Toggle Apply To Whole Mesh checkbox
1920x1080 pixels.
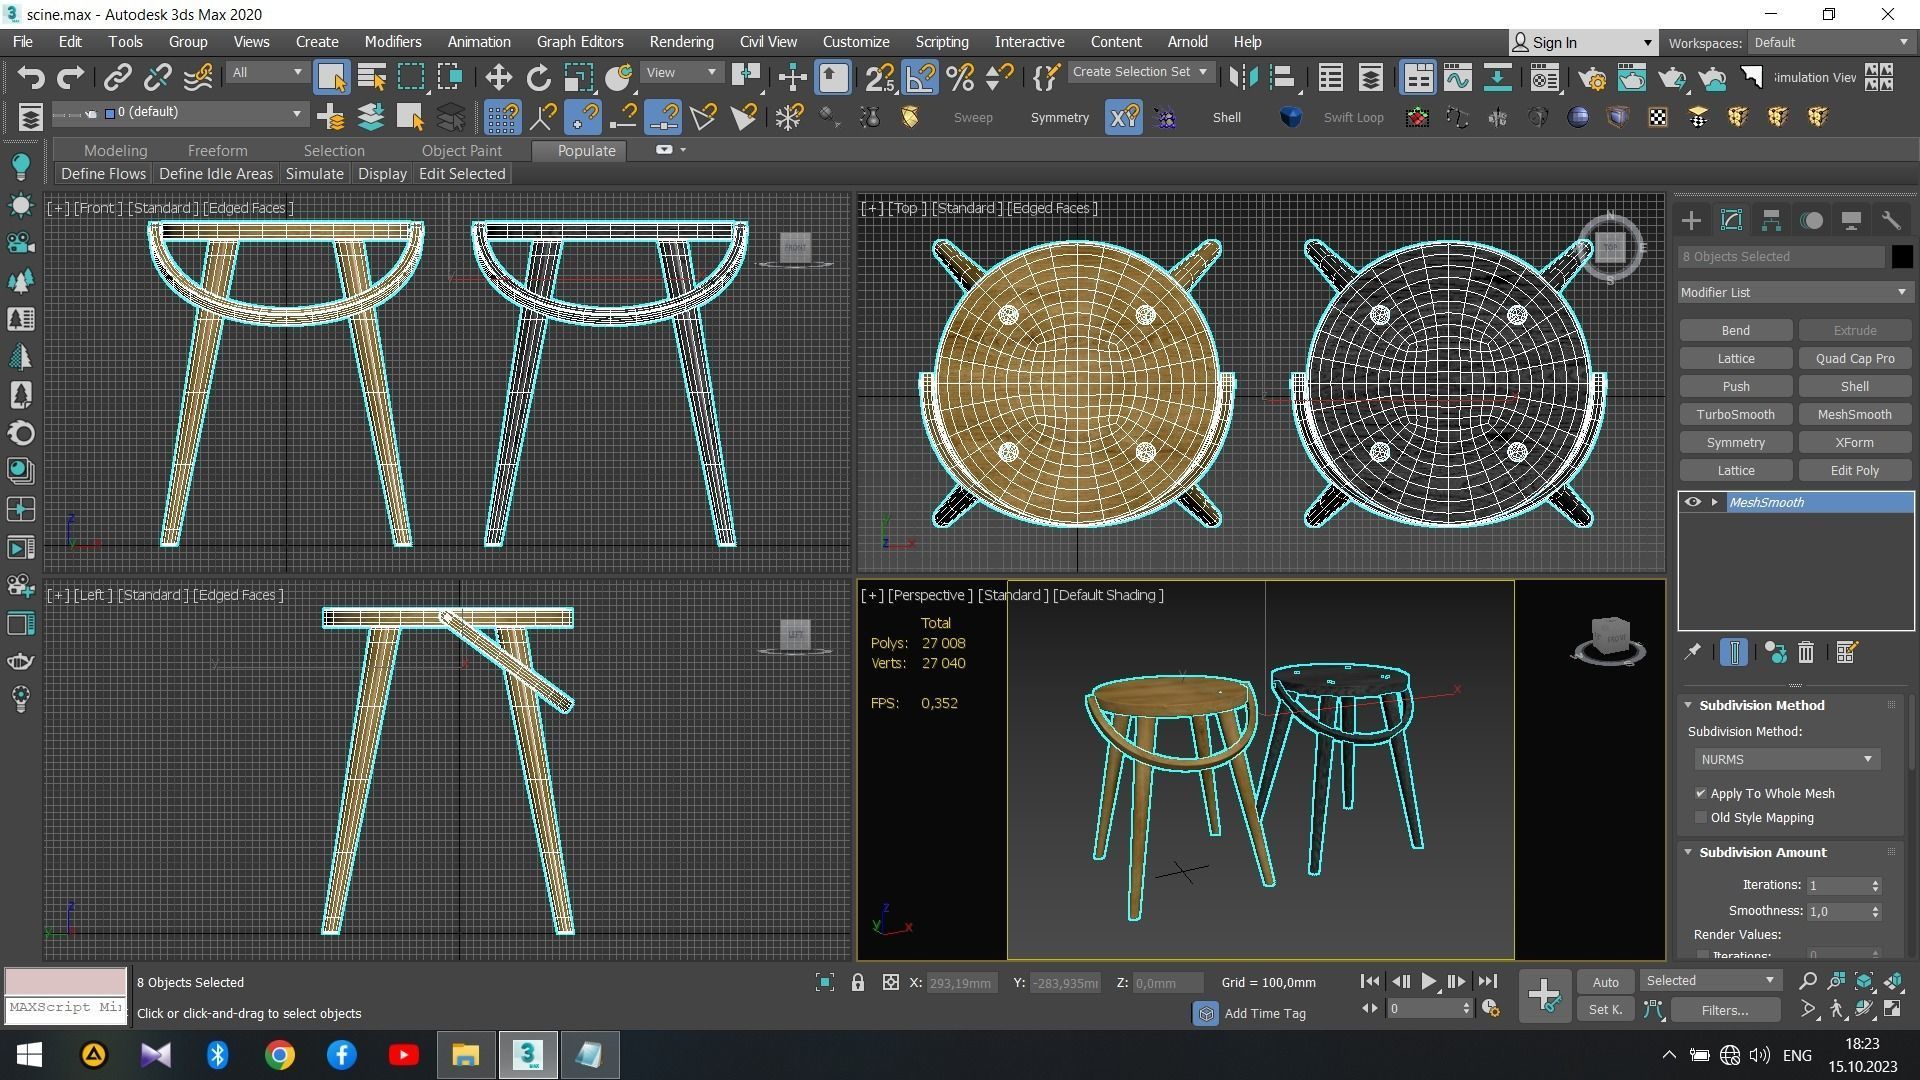click(x=1700, y=793)
